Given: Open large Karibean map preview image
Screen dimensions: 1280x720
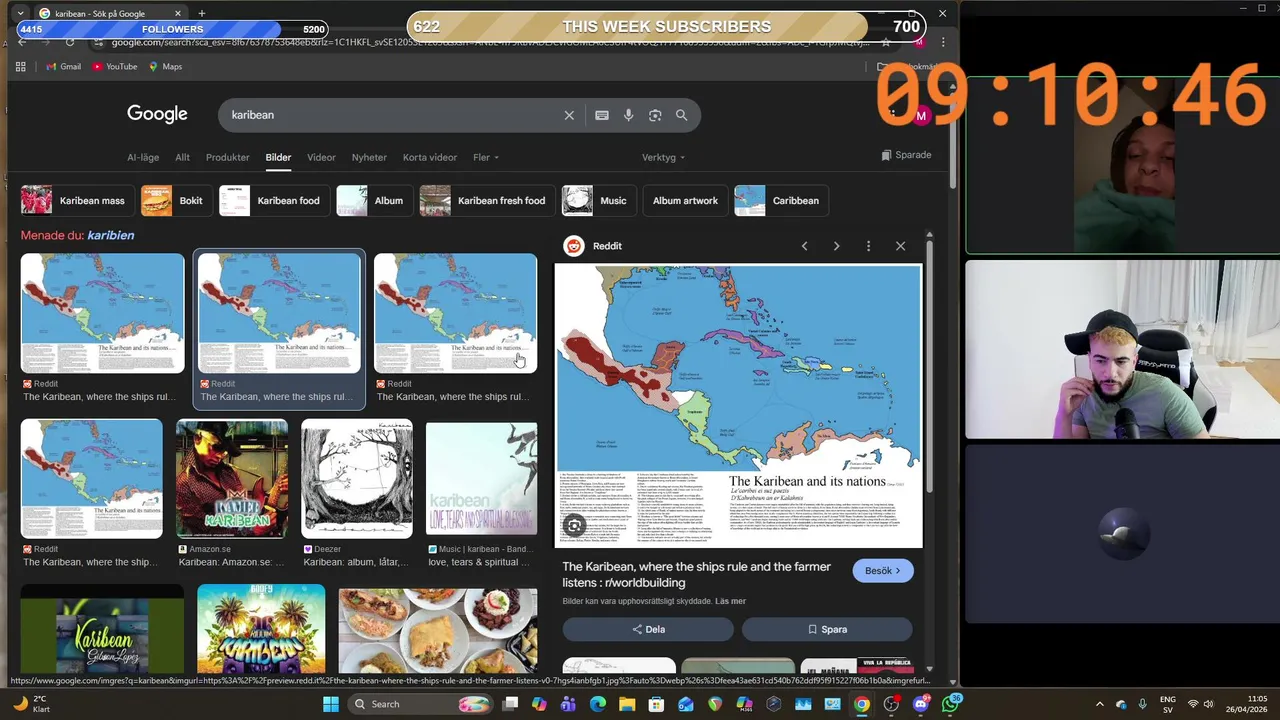Looking at the screenshot, I should coord(738,405).
